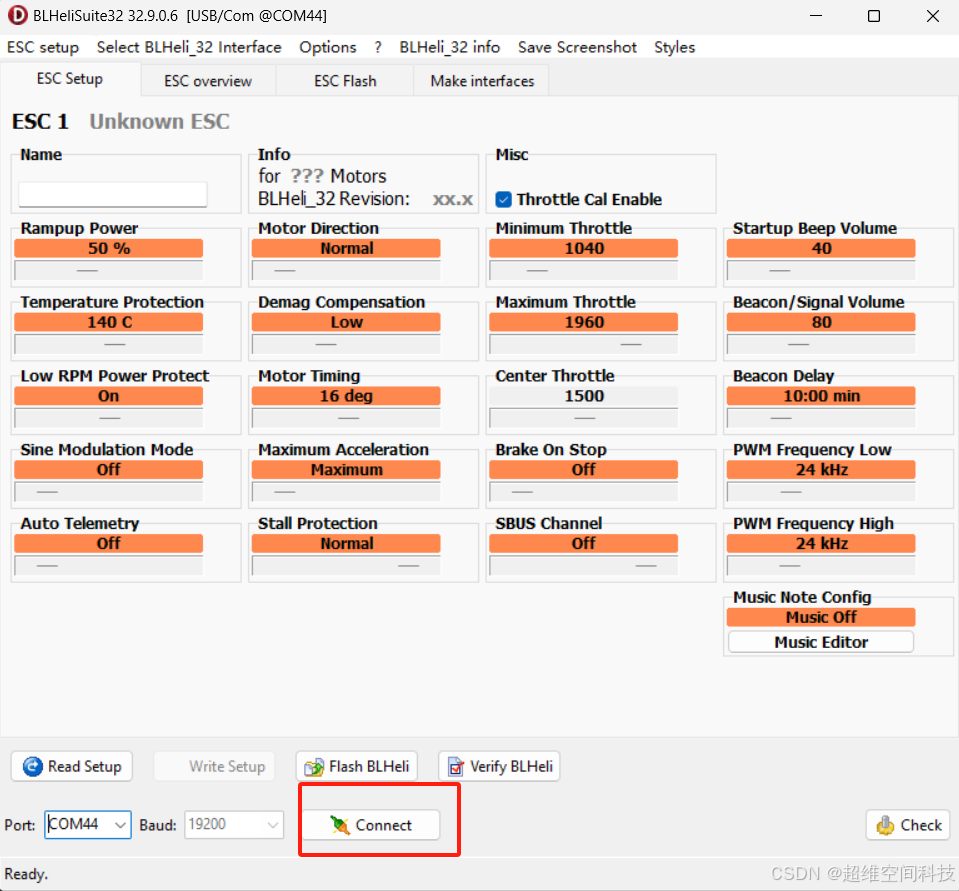
Task: Click the SBUS Channel slider
Action: (583, 566)
